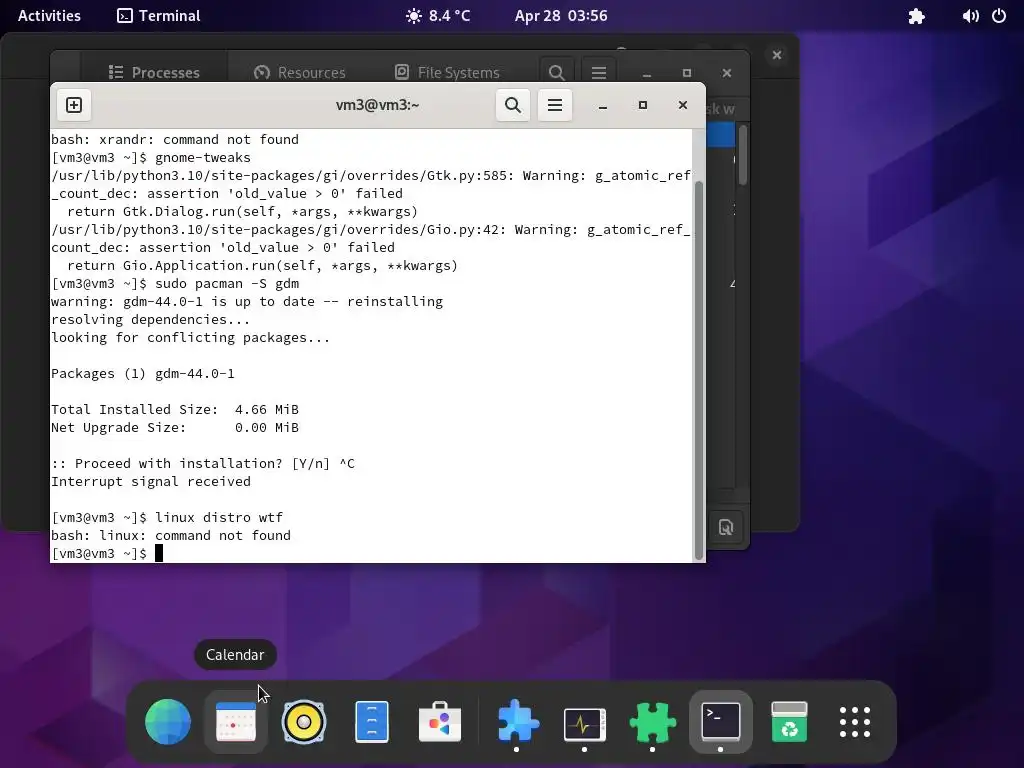Open the clock Apr 28 03:56 menu
The image size is (1024, 768).
point(561,16)
